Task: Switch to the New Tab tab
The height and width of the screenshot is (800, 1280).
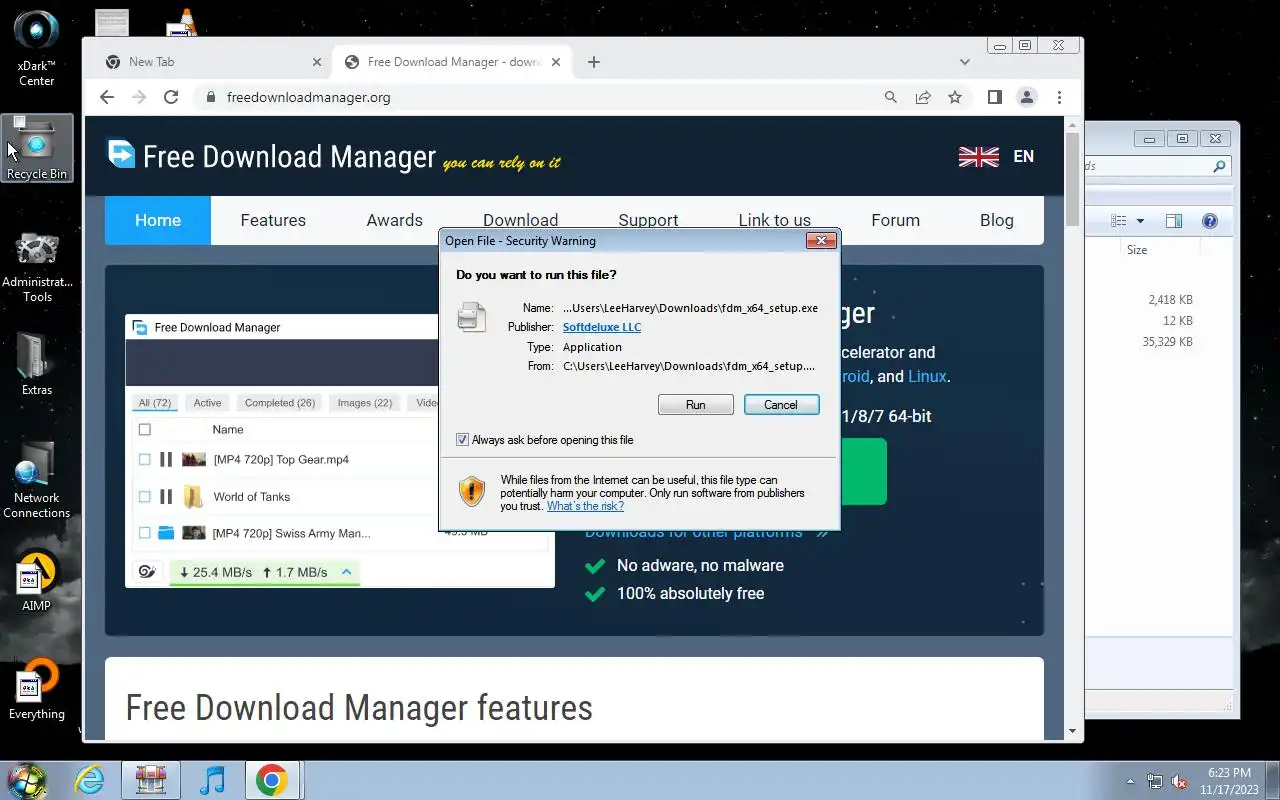Action: [212, 62]
